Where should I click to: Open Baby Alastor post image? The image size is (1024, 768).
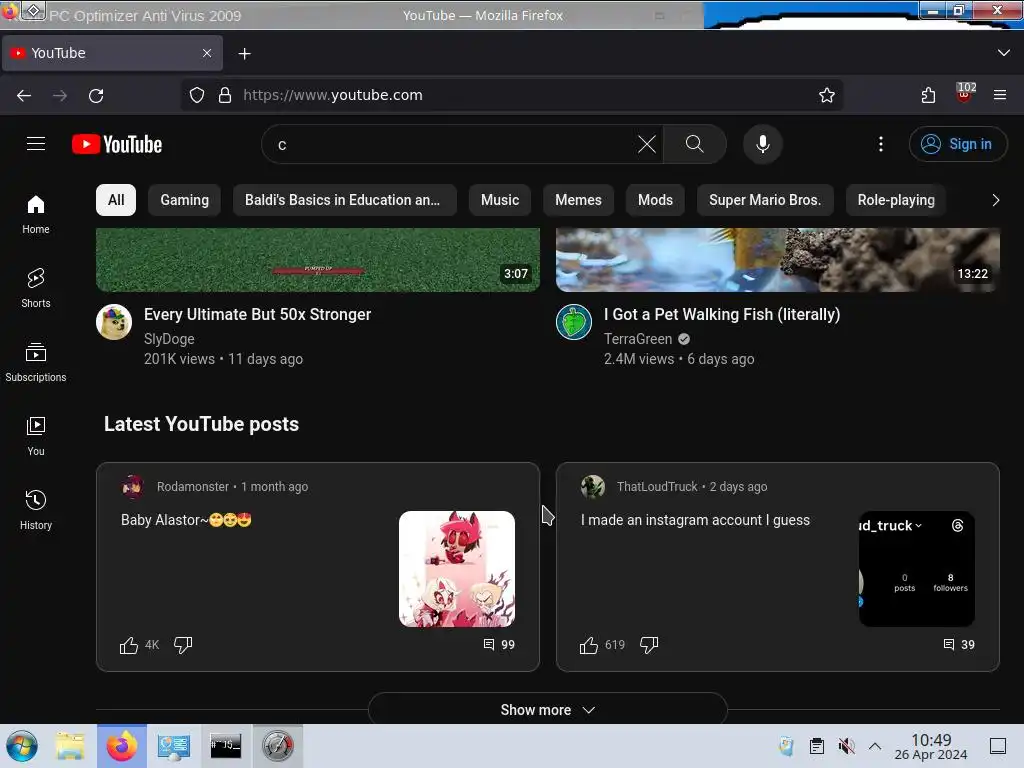[456, 569]
